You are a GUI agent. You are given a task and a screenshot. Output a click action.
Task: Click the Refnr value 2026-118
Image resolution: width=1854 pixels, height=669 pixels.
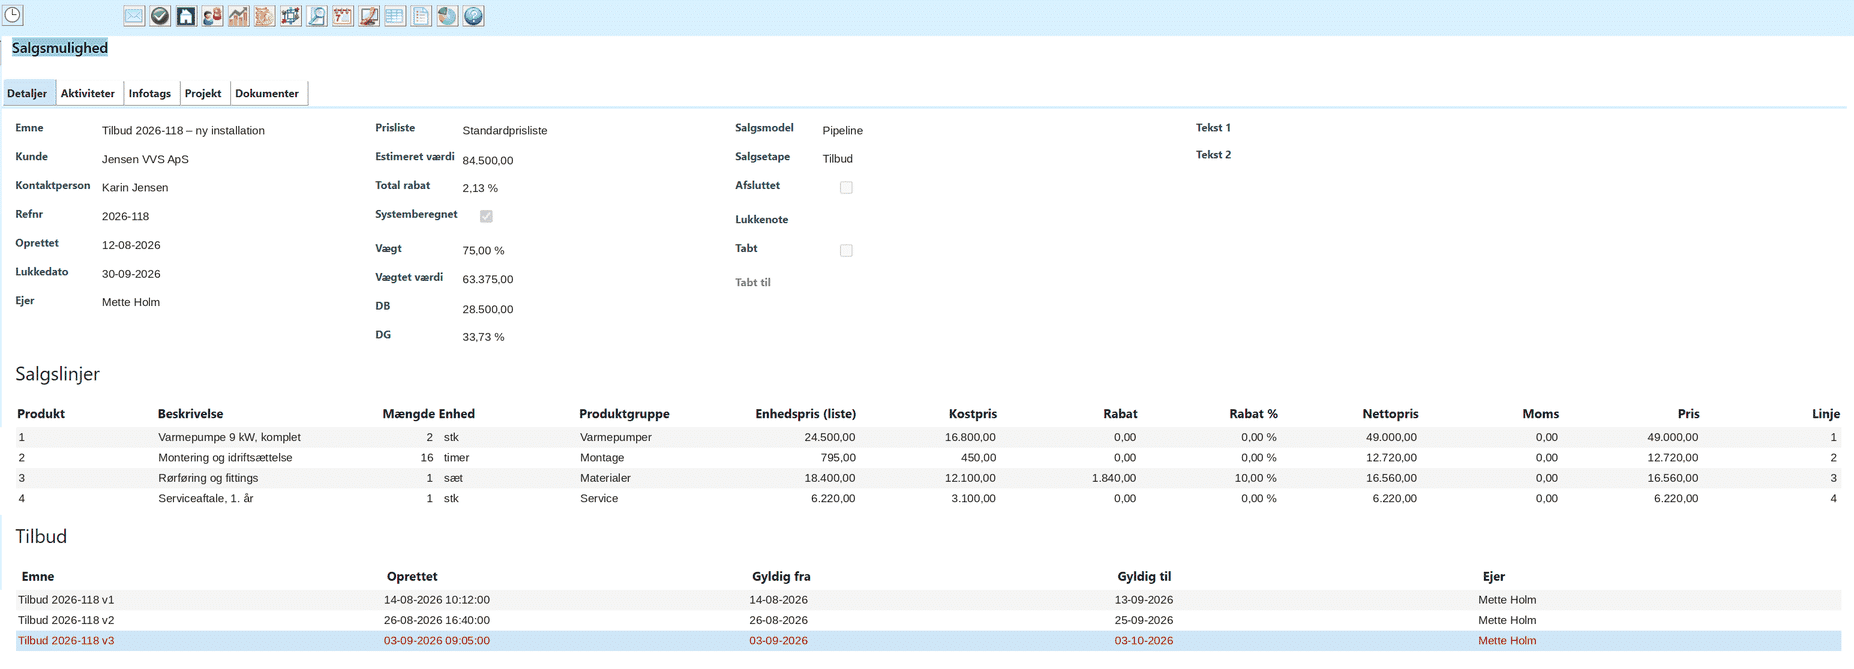click(x=125, y=216)
